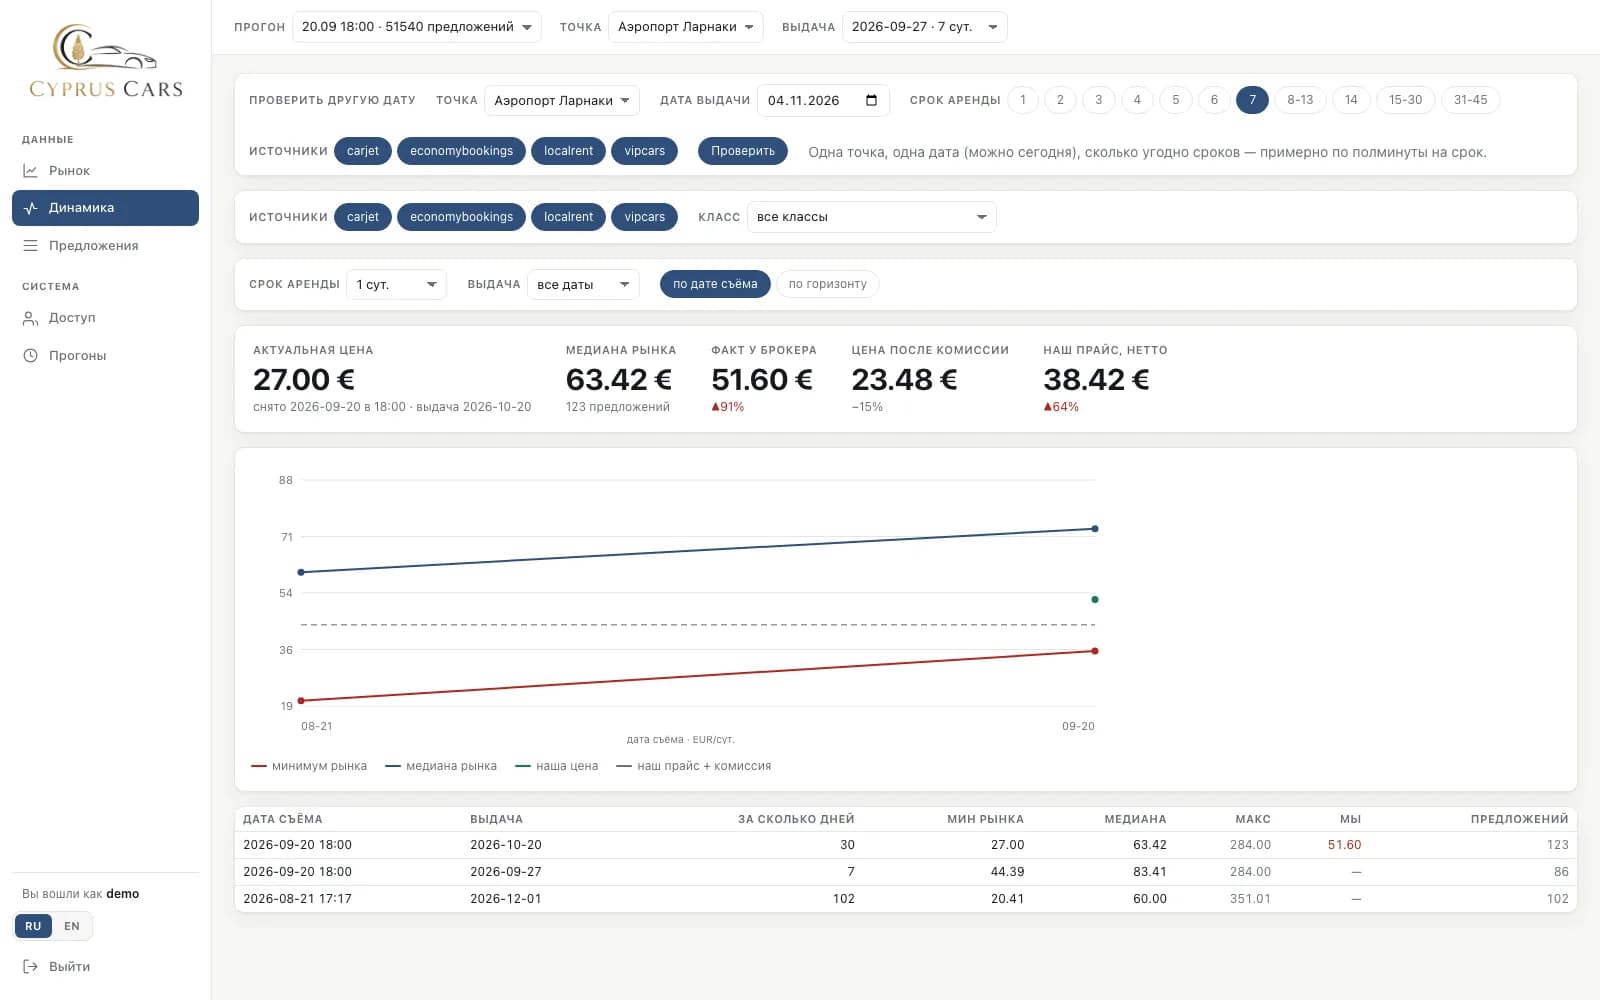Toggle economybookings source in the filter row
This screenshot has width=1600, height=1000.
pyautogui.click(x=461, y=217)
